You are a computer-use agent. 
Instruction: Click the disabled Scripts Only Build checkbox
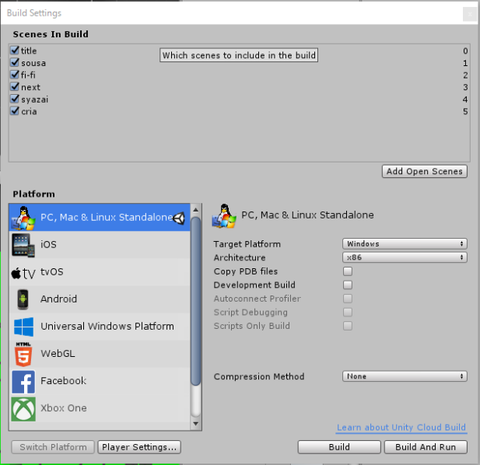click(x=348, y=326)
